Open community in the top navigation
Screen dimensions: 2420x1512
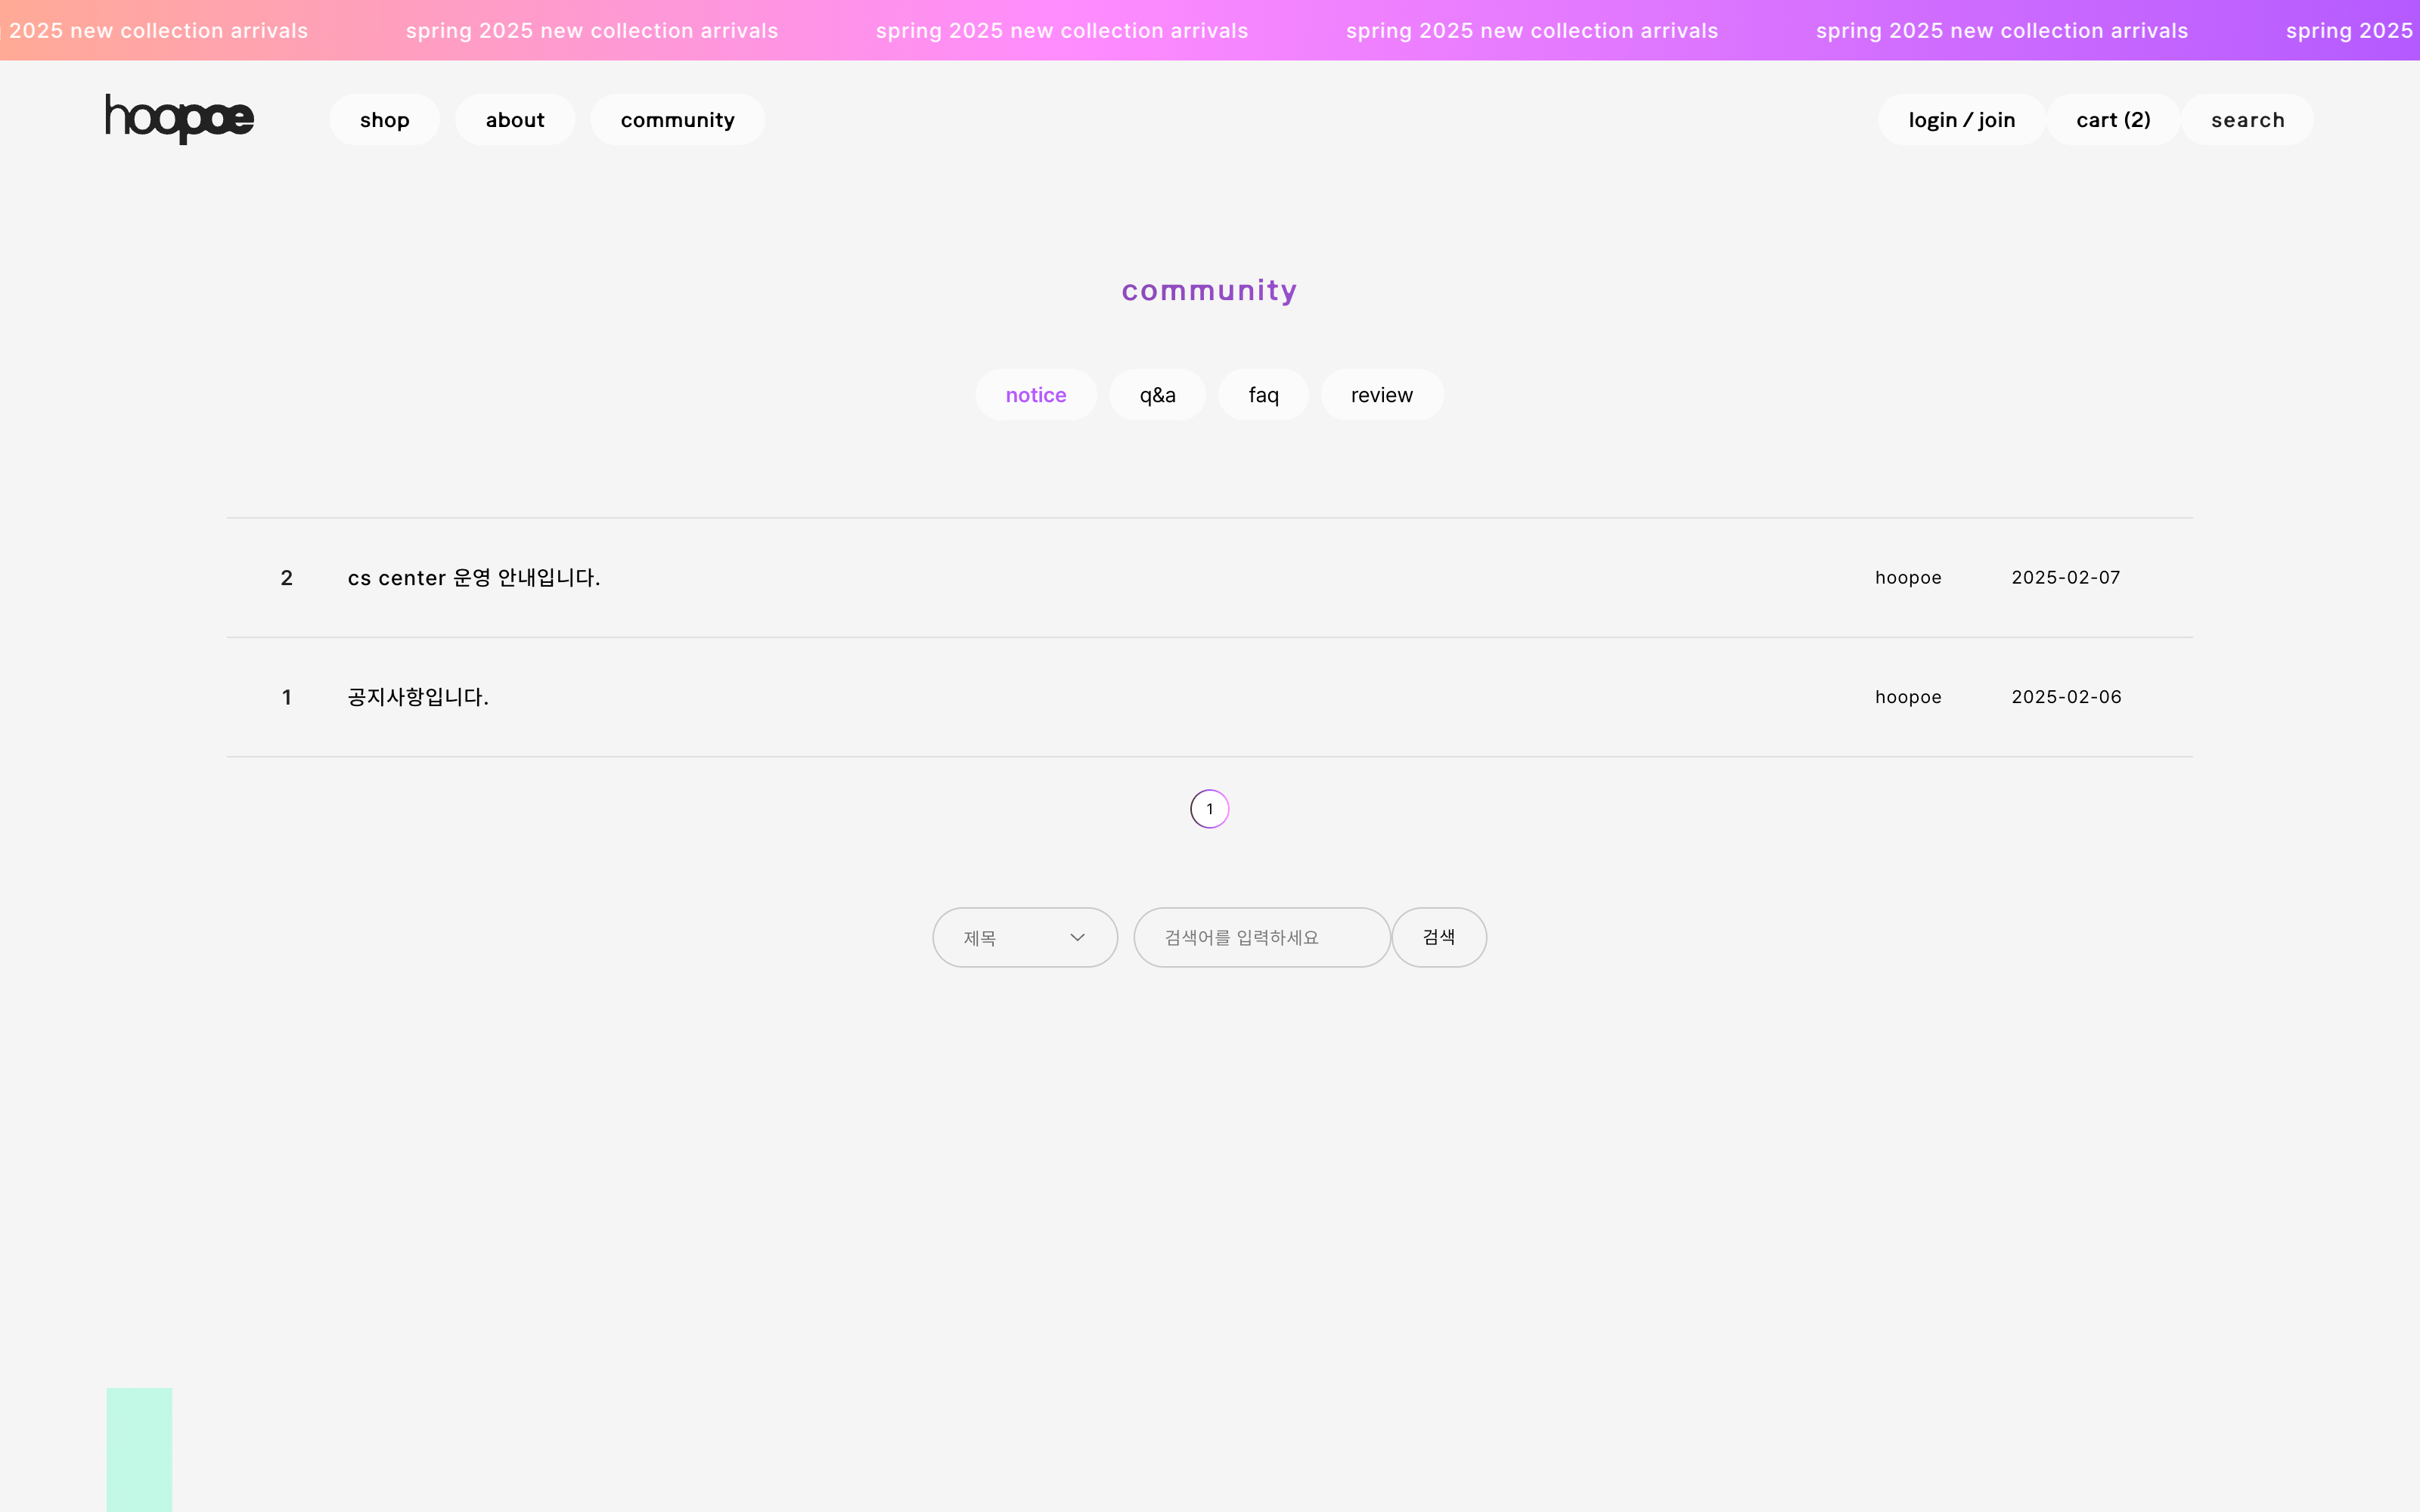pos(677,120)
